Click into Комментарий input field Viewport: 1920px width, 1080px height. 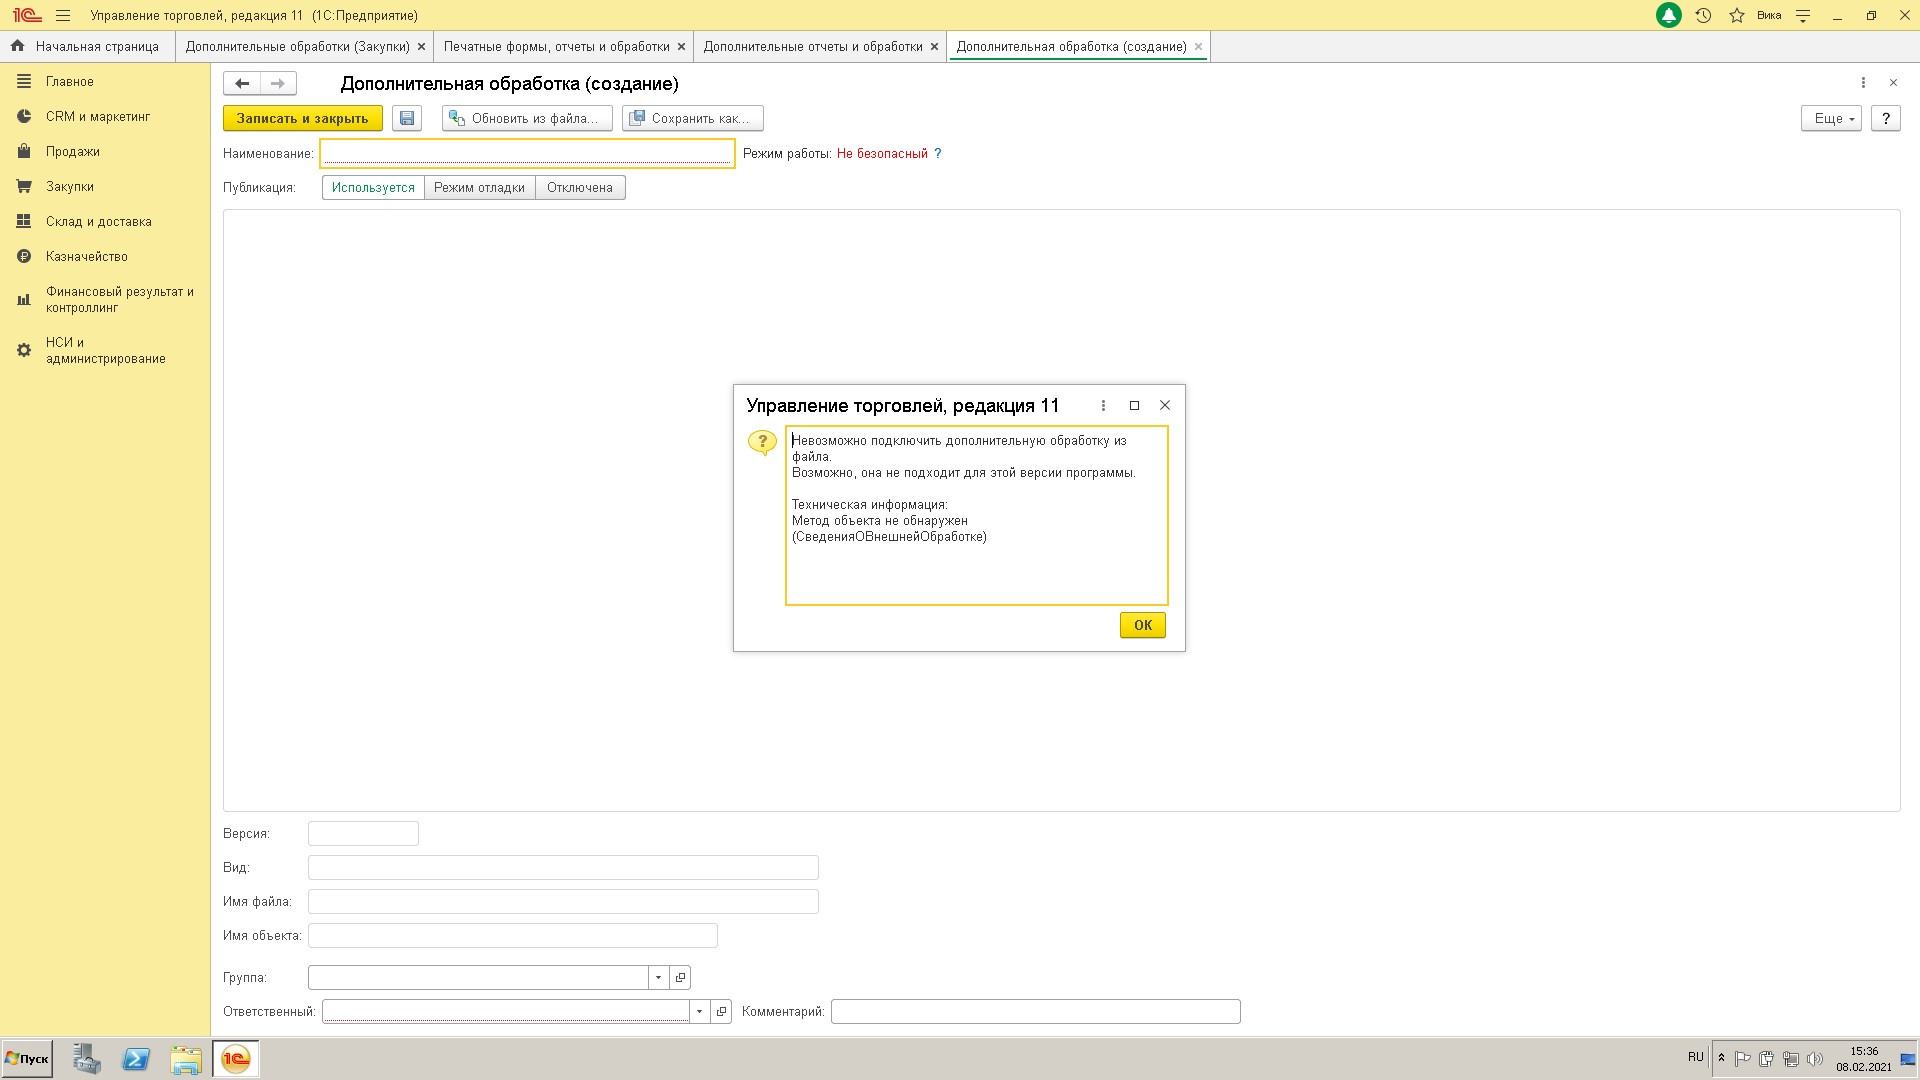pos(1035,1011)
